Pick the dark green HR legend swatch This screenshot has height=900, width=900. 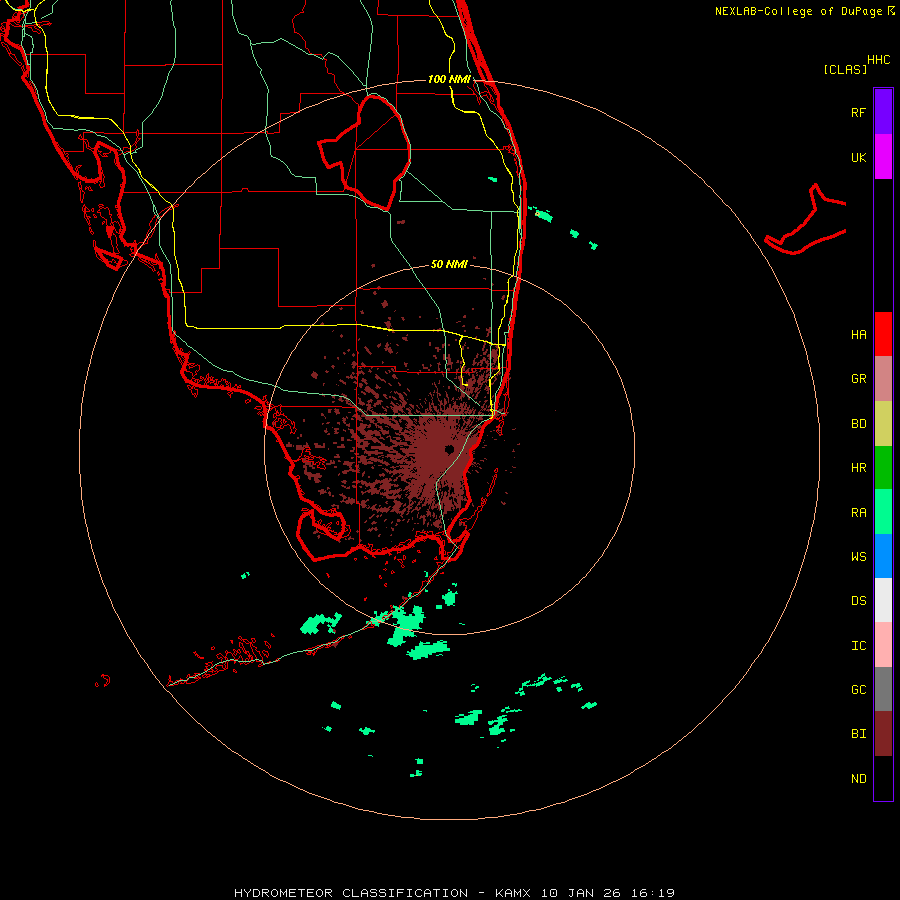[x=883, y=468]
